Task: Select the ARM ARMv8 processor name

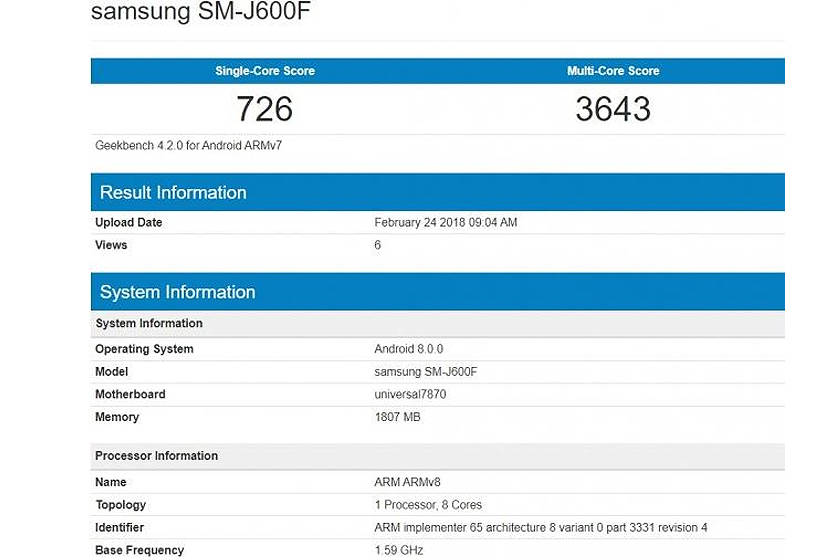Action: (x=407, y=482)
